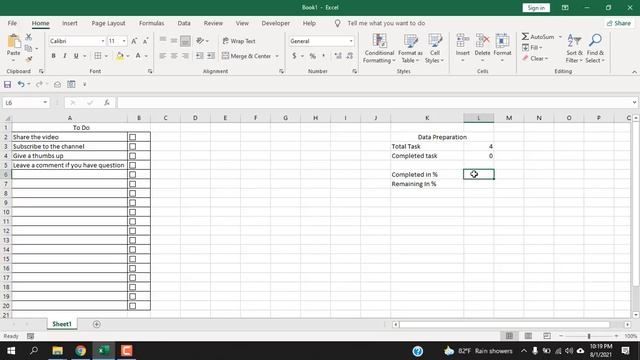Click the Format Painter brush icon

(x=29, y=59)
